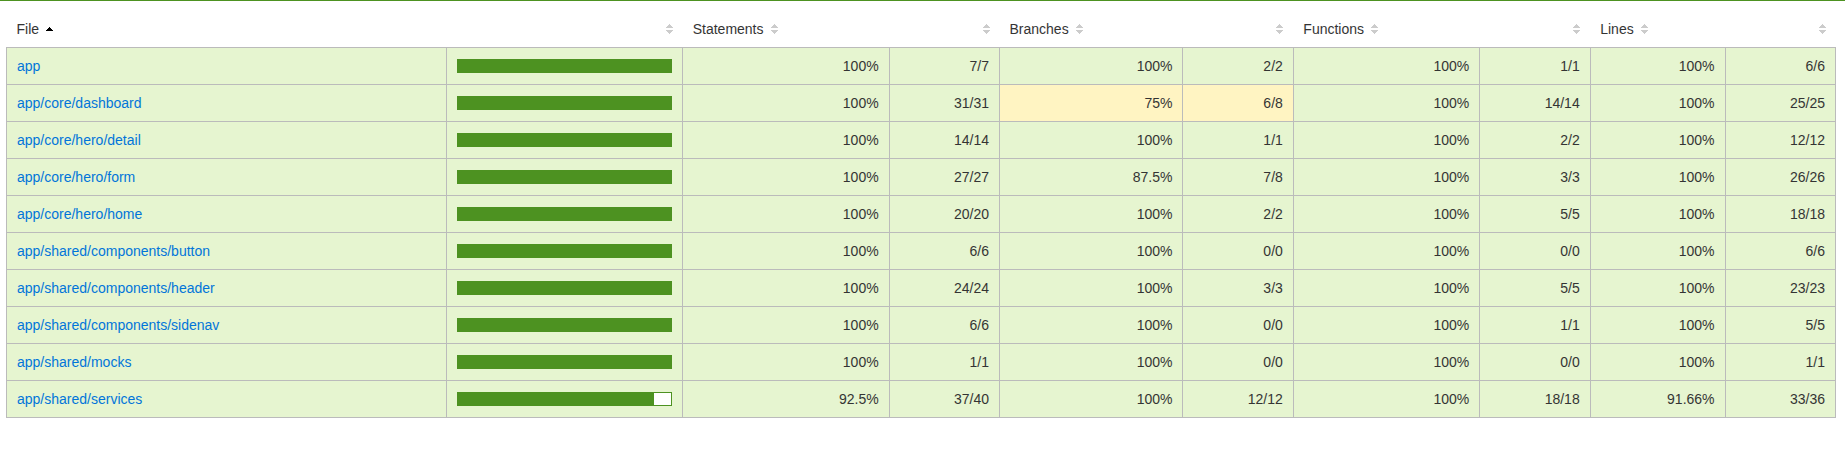Open app/shared/components/button link
The width and height of the screenshot is (1845, 449).
113,251
